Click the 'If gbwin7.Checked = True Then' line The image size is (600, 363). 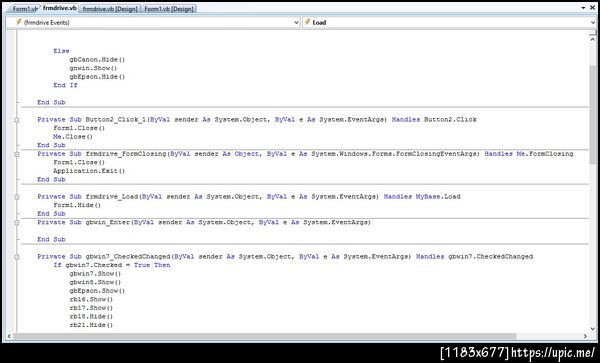tap(112, 265)
